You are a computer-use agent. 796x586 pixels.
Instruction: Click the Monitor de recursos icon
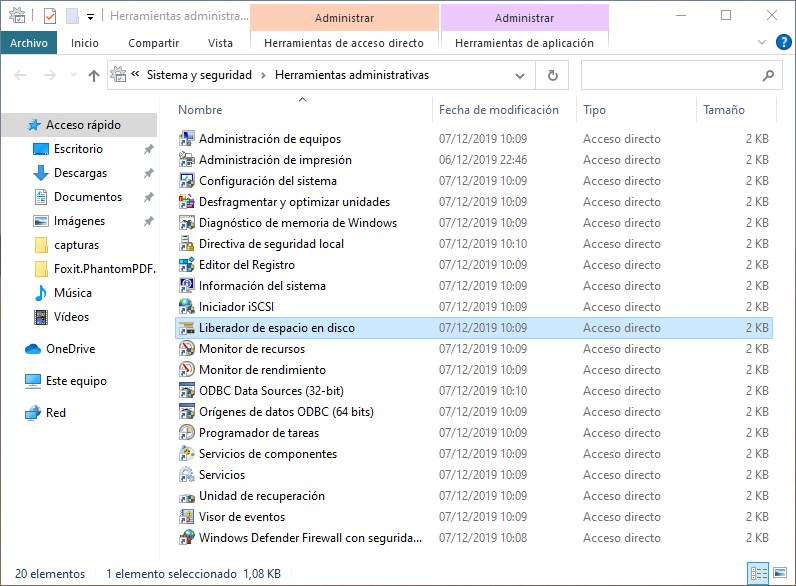click(186, 349)
